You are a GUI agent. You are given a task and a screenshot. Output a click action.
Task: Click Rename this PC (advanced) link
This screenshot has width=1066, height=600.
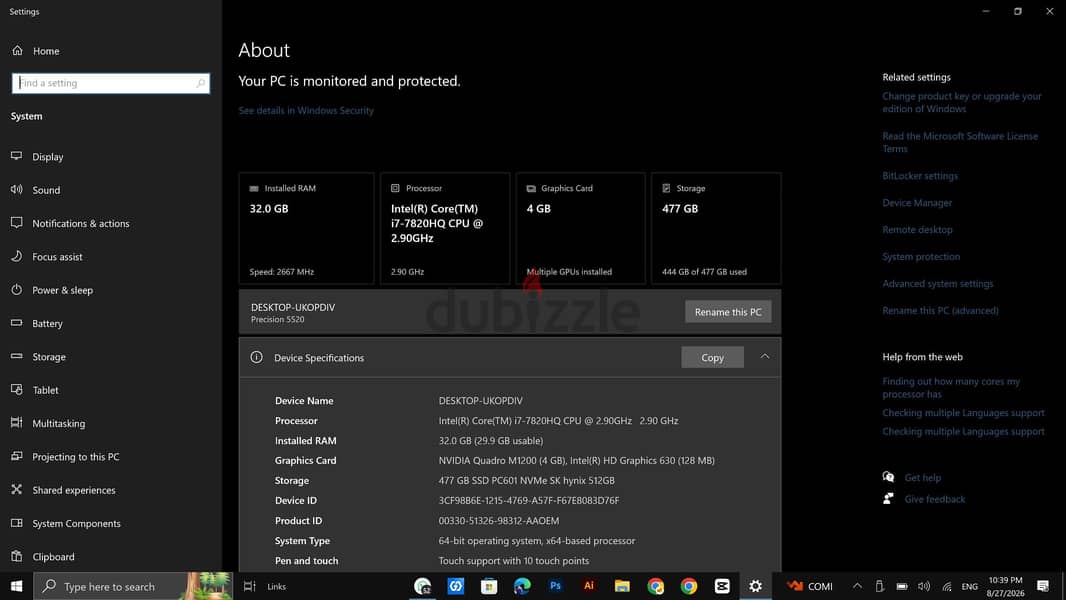[940, 311]
